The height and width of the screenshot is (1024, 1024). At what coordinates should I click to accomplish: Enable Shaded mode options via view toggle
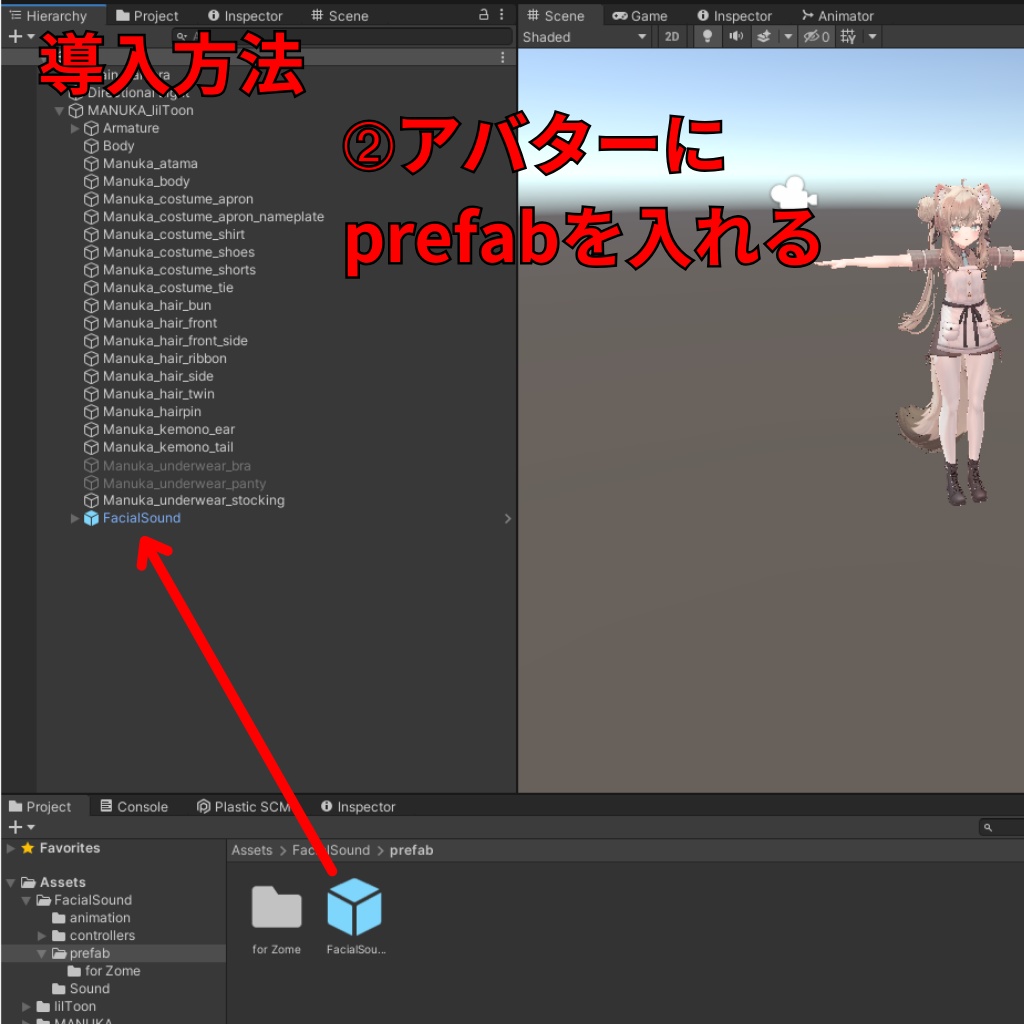tap(643, 37)
